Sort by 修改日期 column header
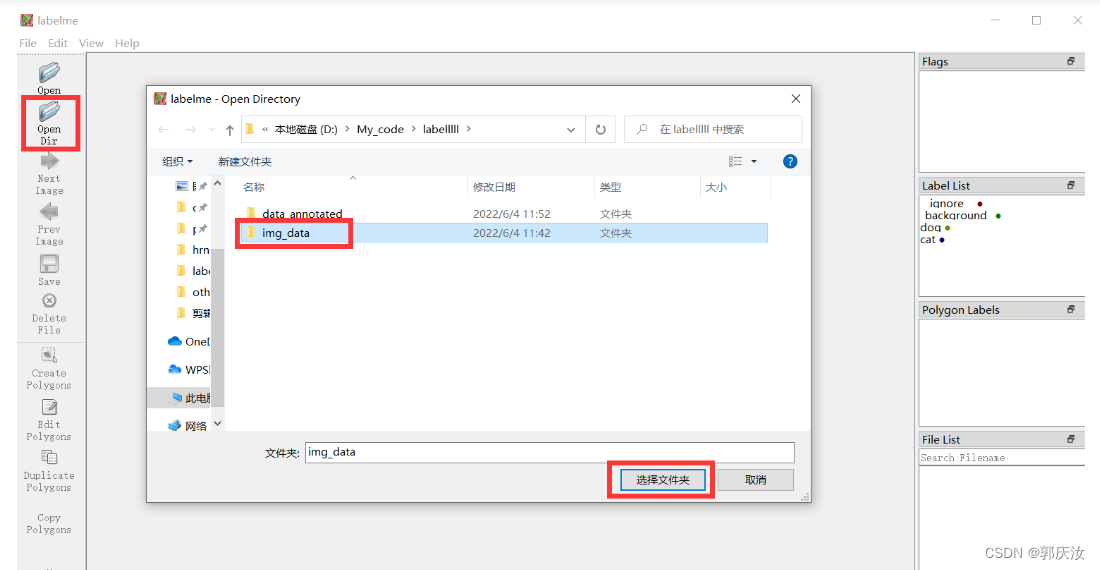The image size is (1100, 570). coord(494,187)
